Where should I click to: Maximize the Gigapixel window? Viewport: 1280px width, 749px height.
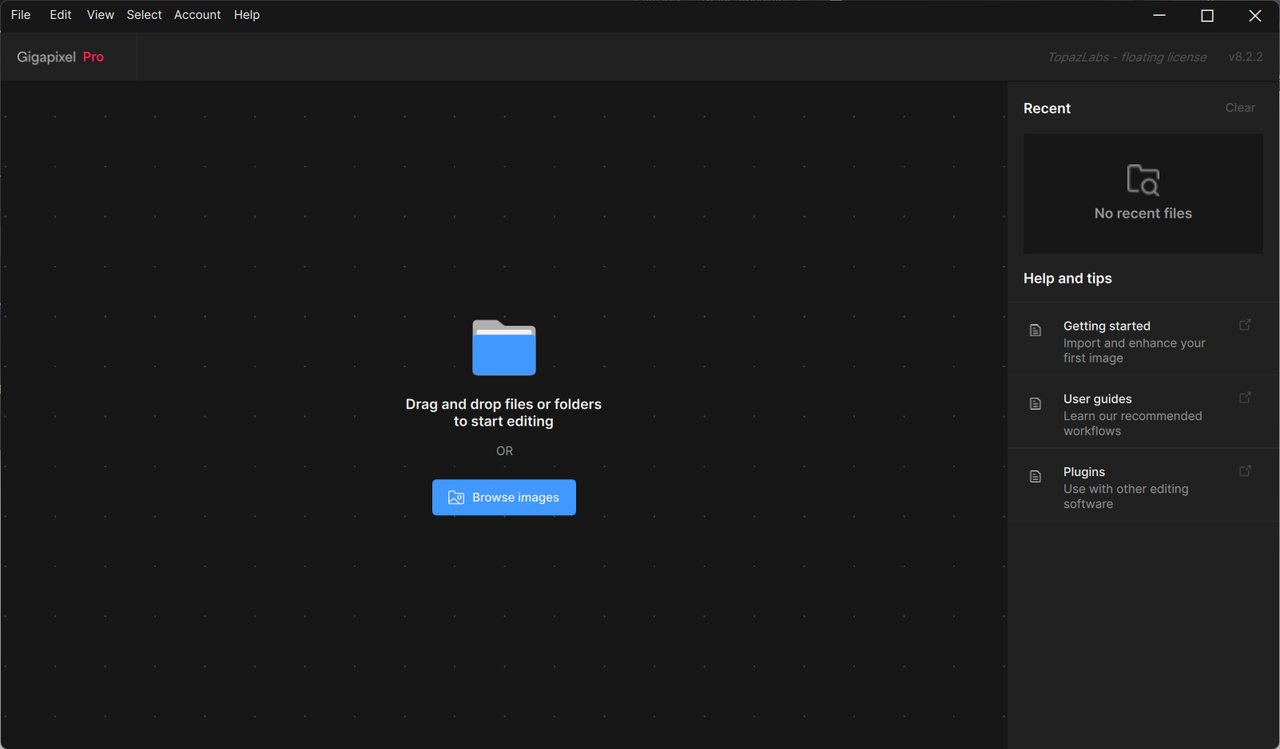coord(1207,15)
